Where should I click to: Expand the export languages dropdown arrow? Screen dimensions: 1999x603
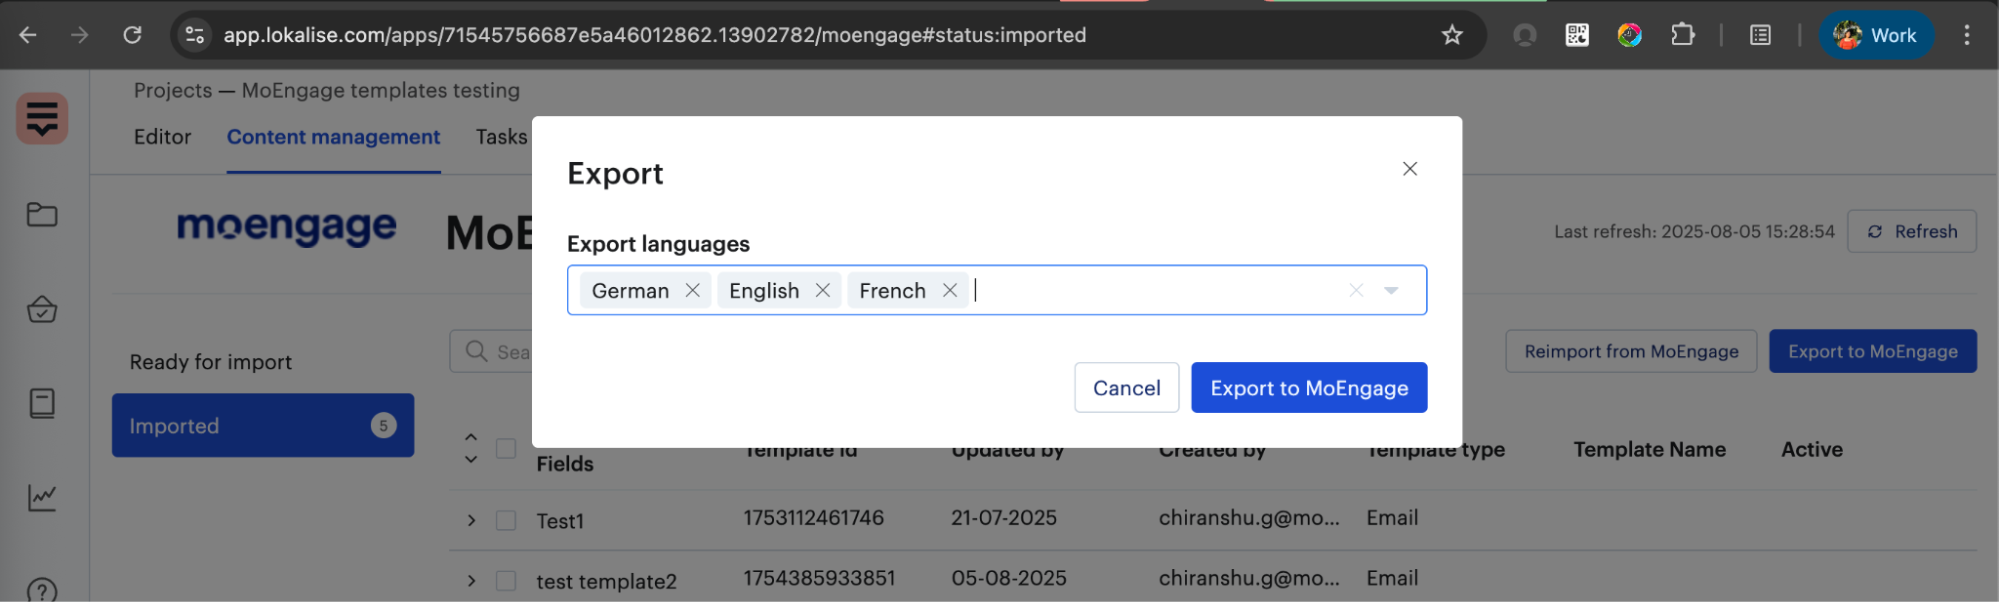pos(1391,290)
